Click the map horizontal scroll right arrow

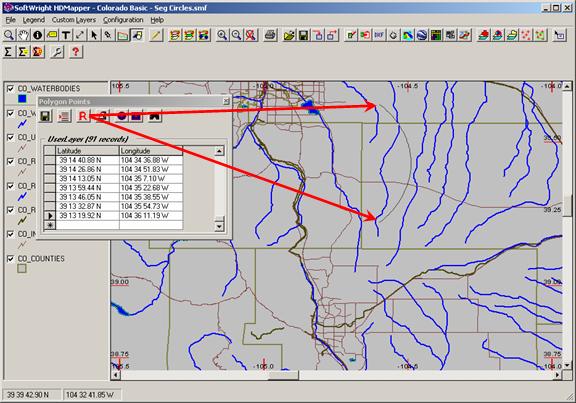558,375
